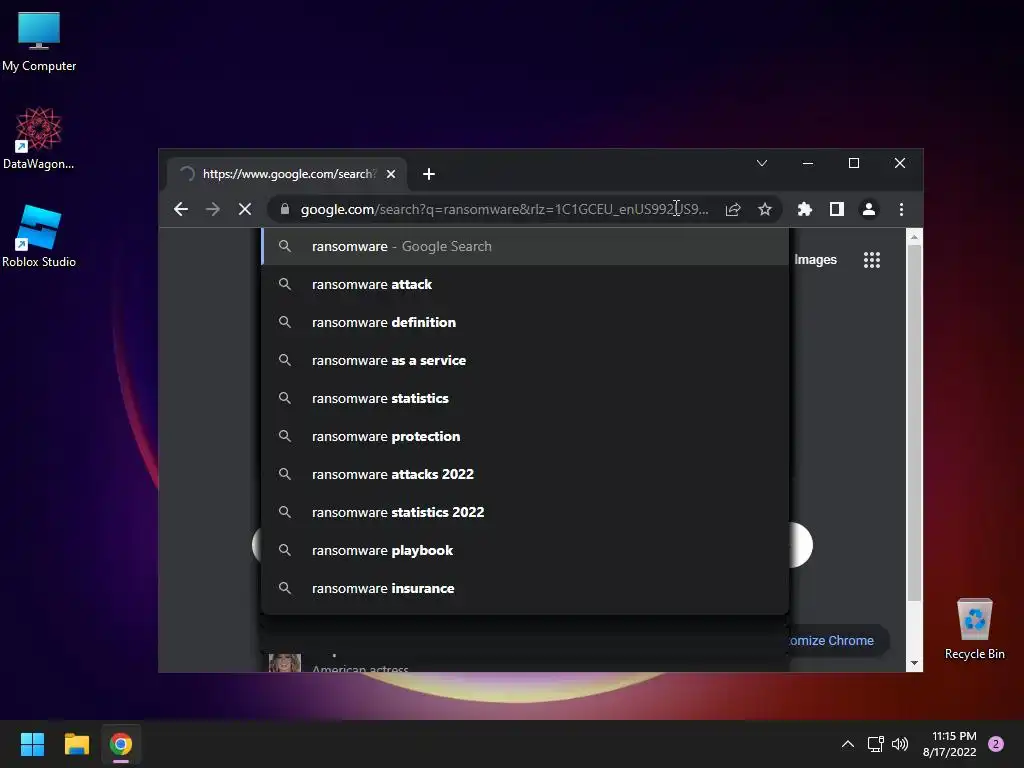This screenshot has height=768, width=1024.
Task: Click the scrollbar down arrow
Action: coord(914,663)
